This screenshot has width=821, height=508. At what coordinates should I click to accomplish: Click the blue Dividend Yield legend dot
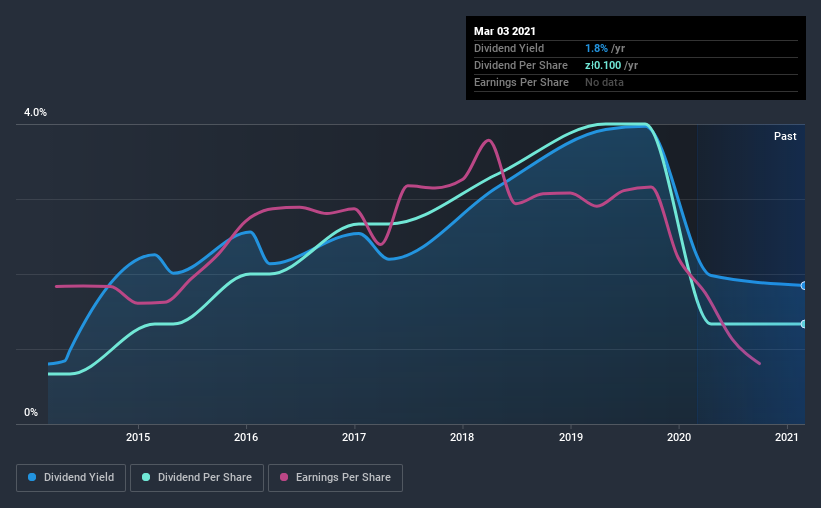coord(32,477)
